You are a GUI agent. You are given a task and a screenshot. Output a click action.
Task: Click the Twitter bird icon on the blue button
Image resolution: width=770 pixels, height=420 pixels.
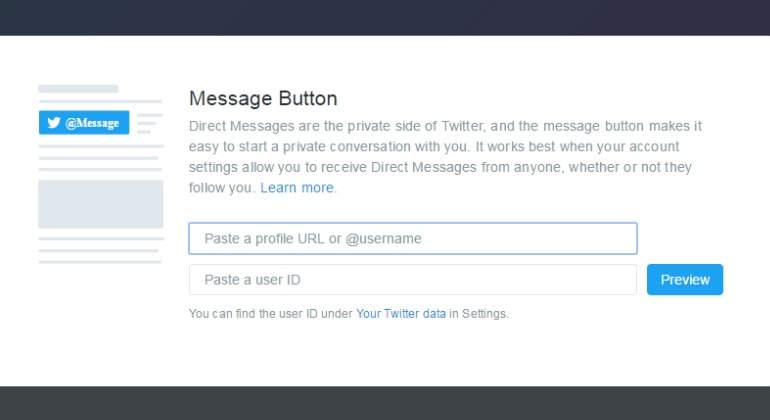[x=54, y=122]
